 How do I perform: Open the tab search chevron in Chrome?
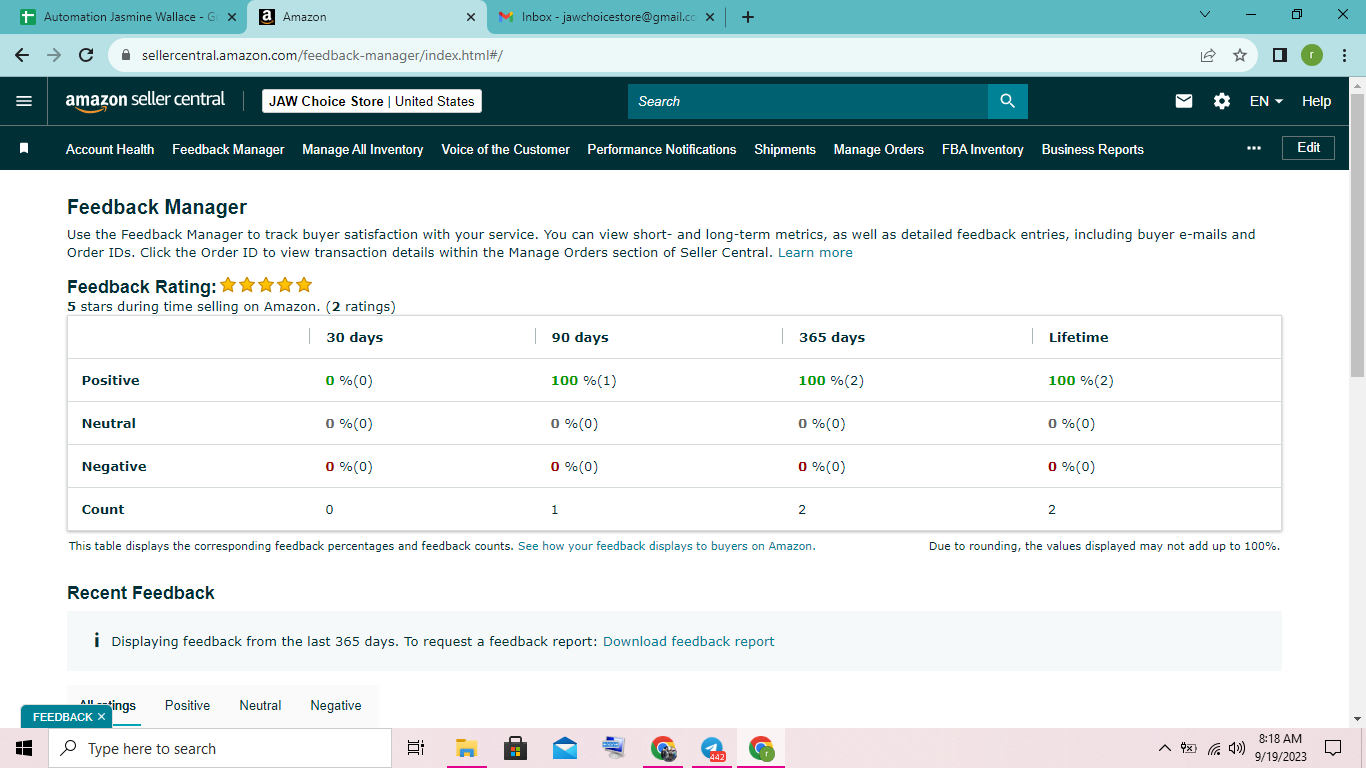click(x=1204, y=15)
